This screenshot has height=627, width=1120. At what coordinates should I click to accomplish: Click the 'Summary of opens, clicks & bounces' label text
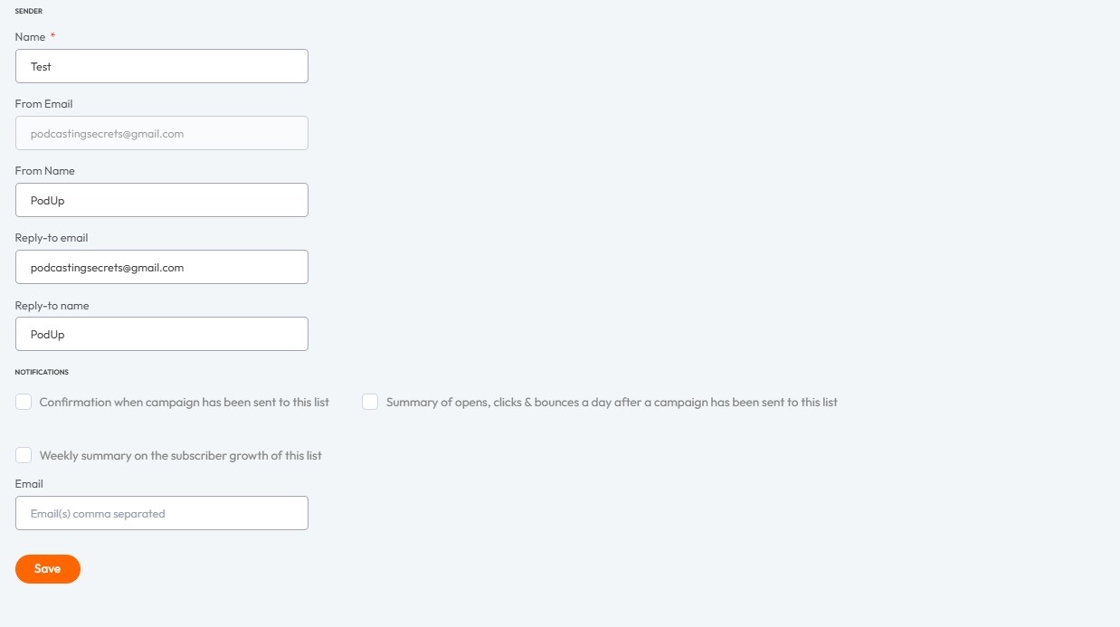(611, 402)
